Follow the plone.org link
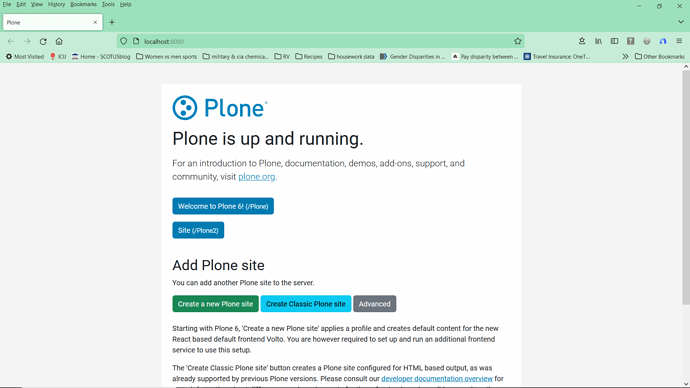690x388 pixels. tap(257, 177)
